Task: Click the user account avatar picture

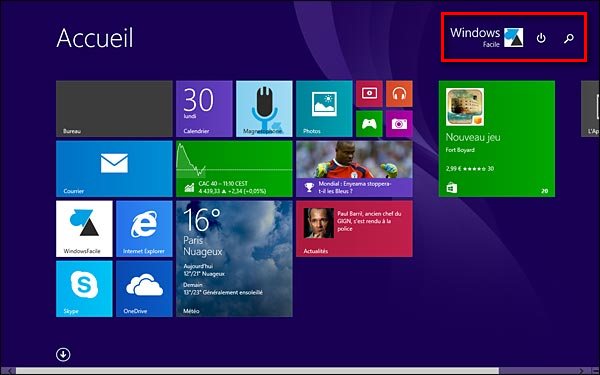Action: pyautogui.click(x=514, y=38)
